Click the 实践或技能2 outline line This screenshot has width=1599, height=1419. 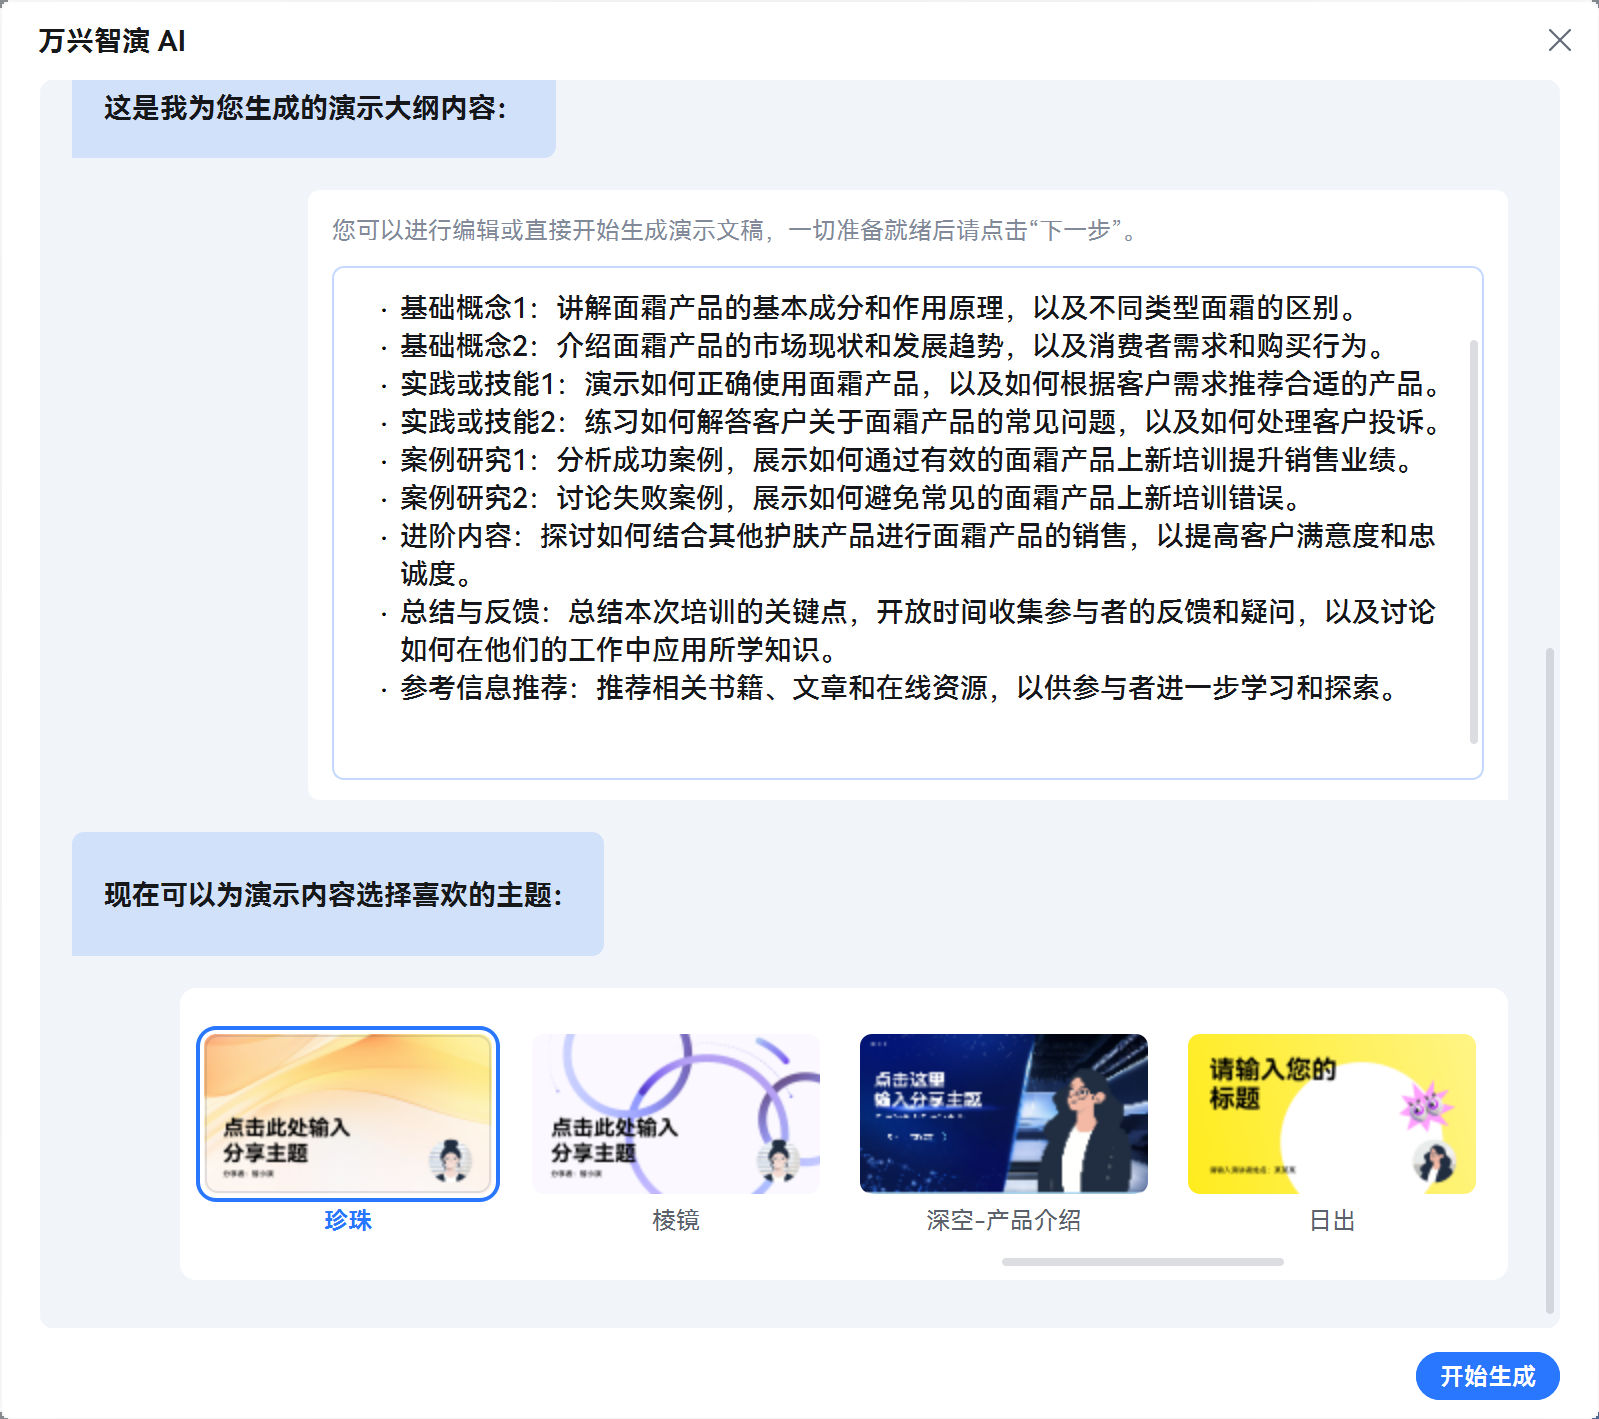[922, 421]
